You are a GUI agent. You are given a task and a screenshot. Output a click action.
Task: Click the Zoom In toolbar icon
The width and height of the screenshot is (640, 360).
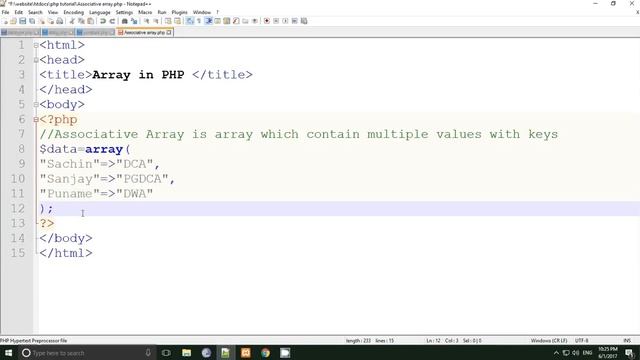[x=146, y=21]
